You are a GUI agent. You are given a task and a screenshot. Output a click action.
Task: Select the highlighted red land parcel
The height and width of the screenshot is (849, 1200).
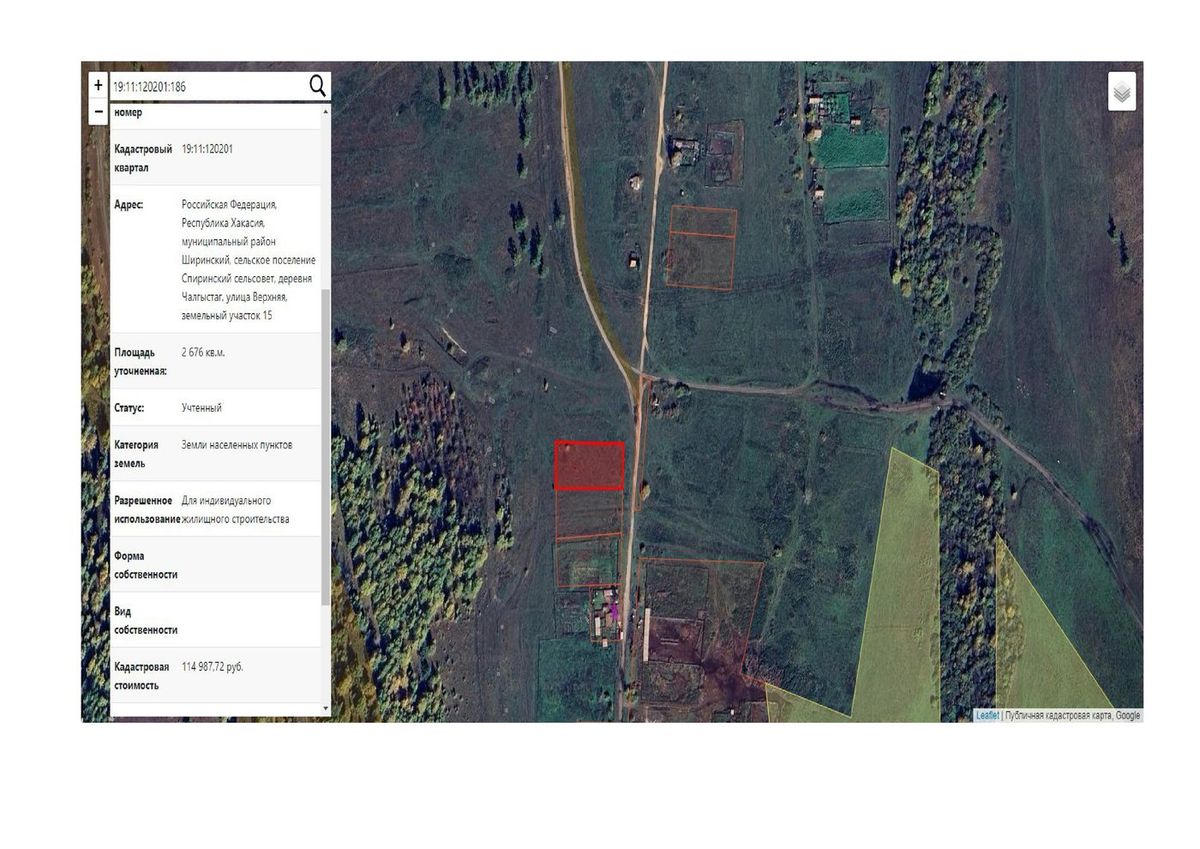point(590,466)
